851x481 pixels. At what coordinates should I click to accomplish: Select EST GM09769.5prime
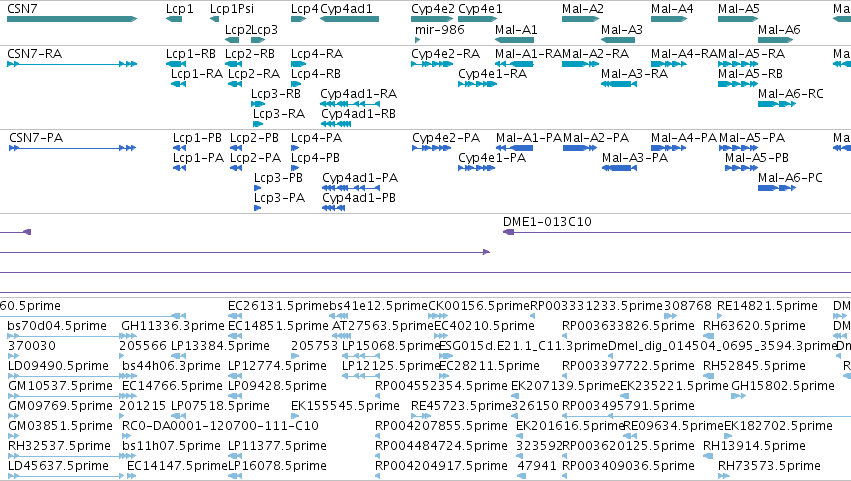pyautogui.click(x=60, y=406)
